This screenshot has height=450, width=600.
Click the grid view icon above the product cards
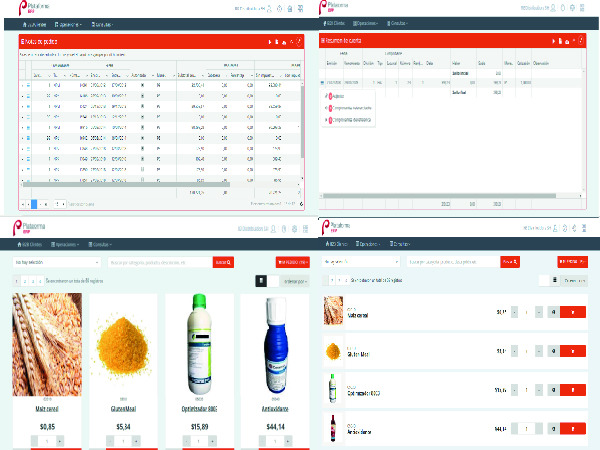pos(261,282)
